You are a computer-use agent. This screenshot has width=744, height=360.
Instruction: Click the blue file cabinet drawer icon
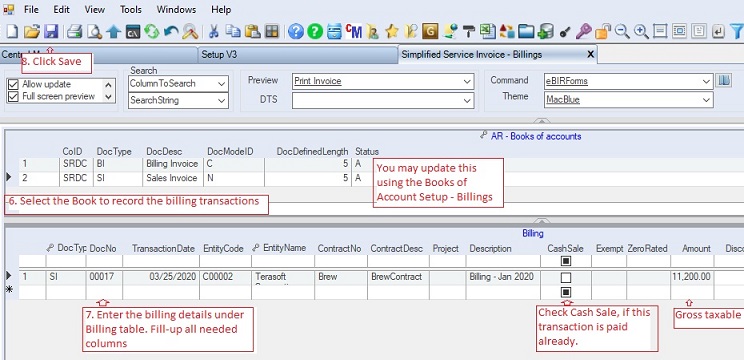point(334,32)
